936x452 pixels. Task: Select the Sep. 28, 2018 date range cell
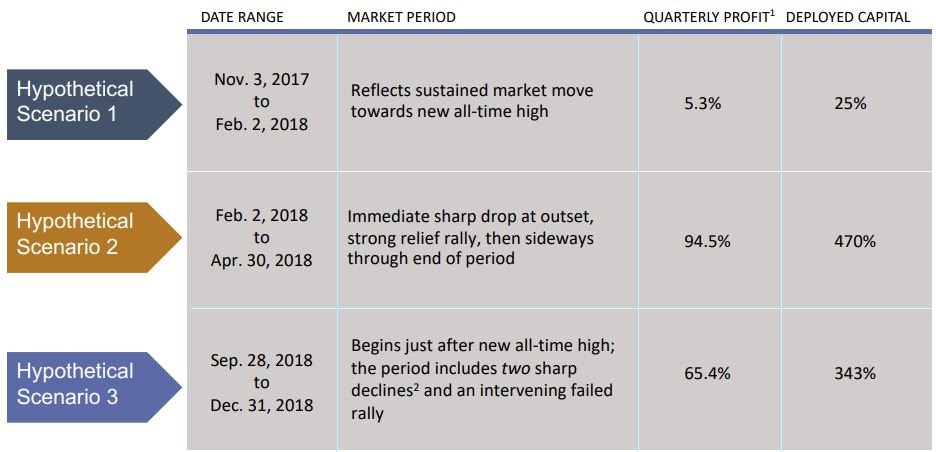point(261,382)
